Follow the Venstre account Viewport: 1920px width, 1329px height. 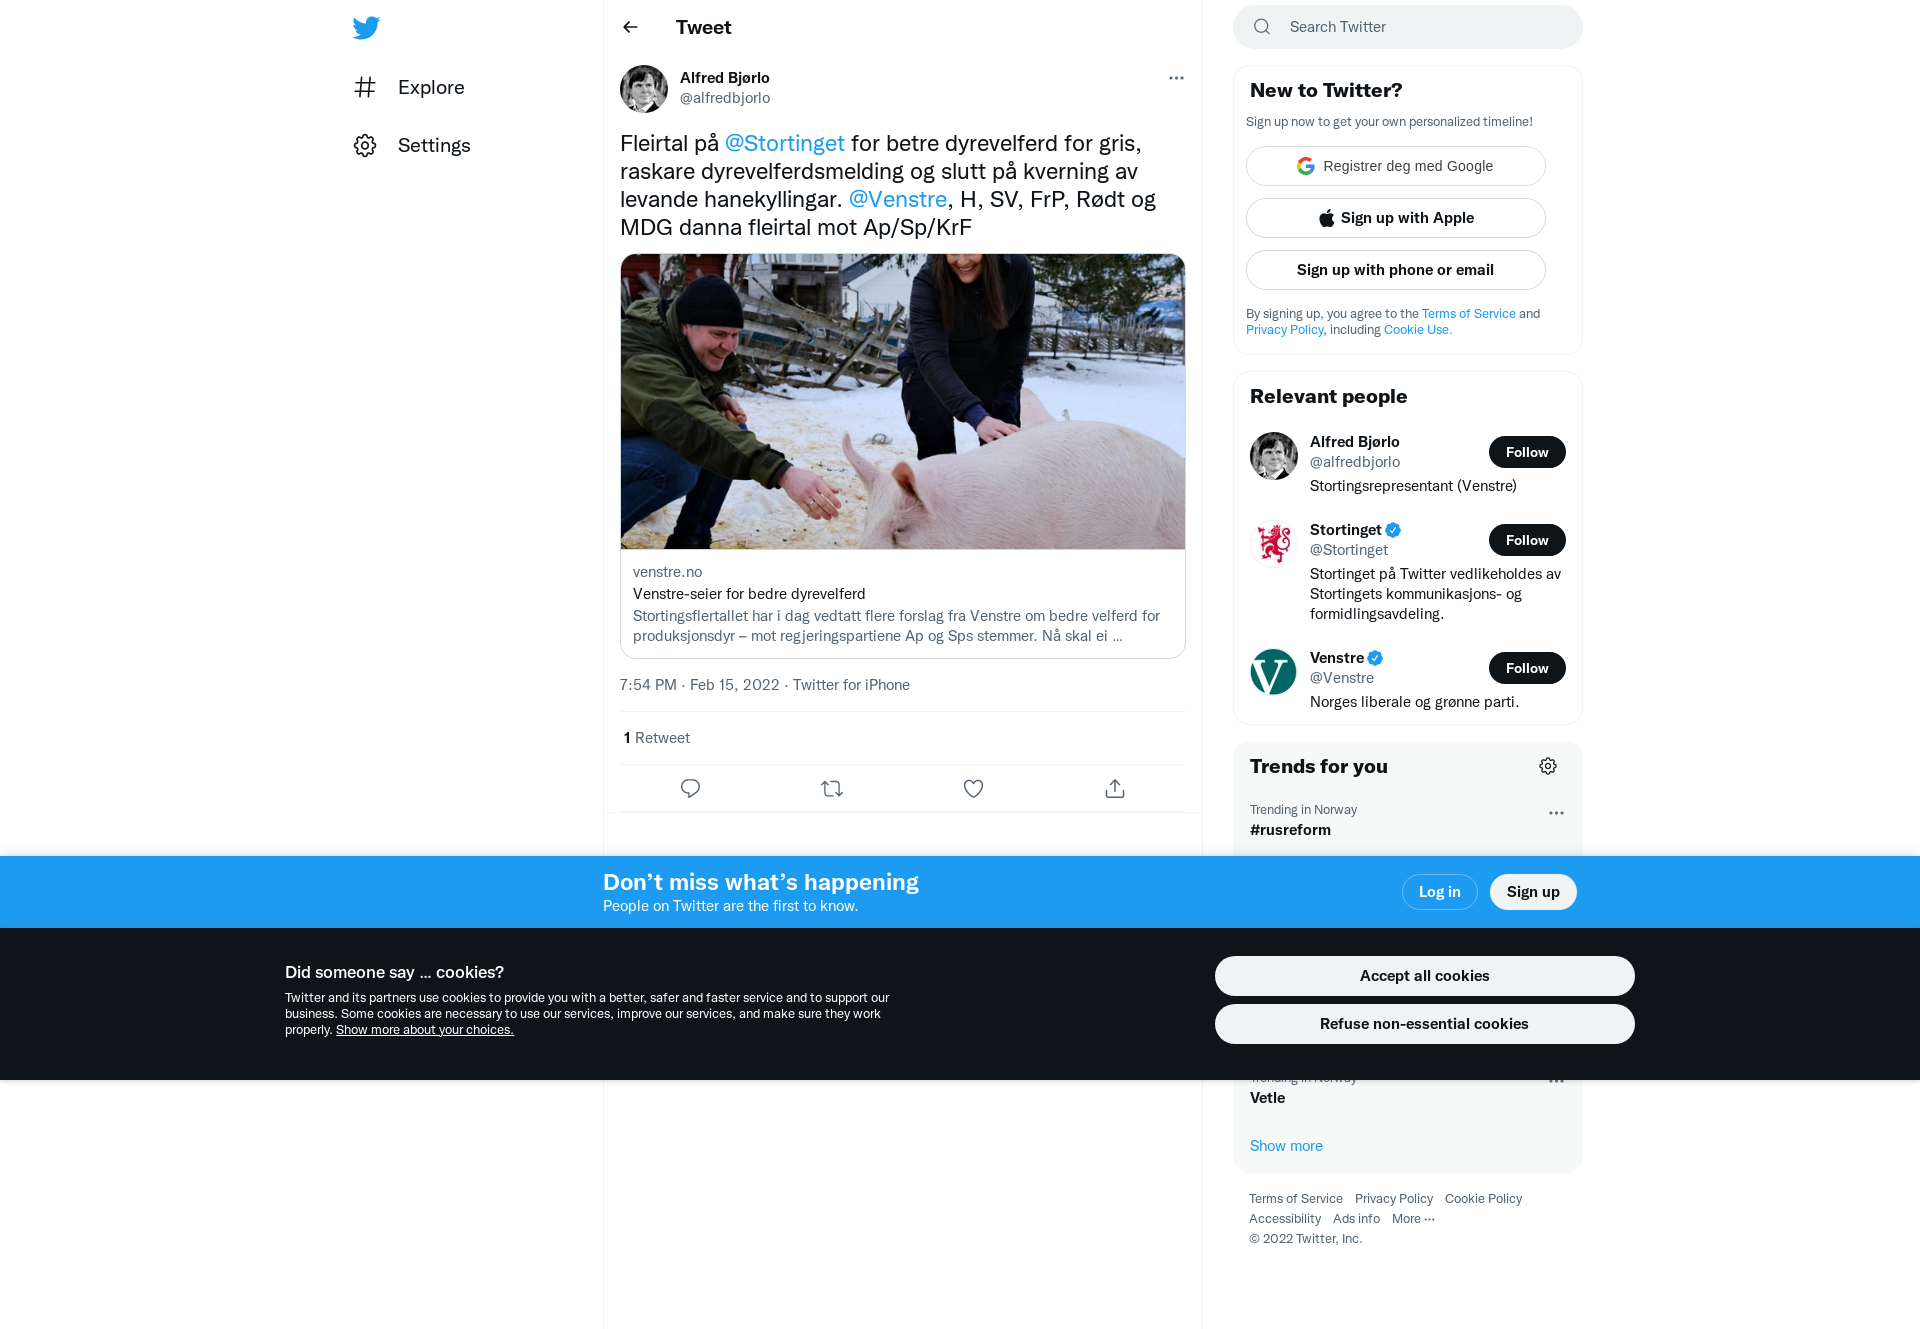click(x=1527, y=668)
